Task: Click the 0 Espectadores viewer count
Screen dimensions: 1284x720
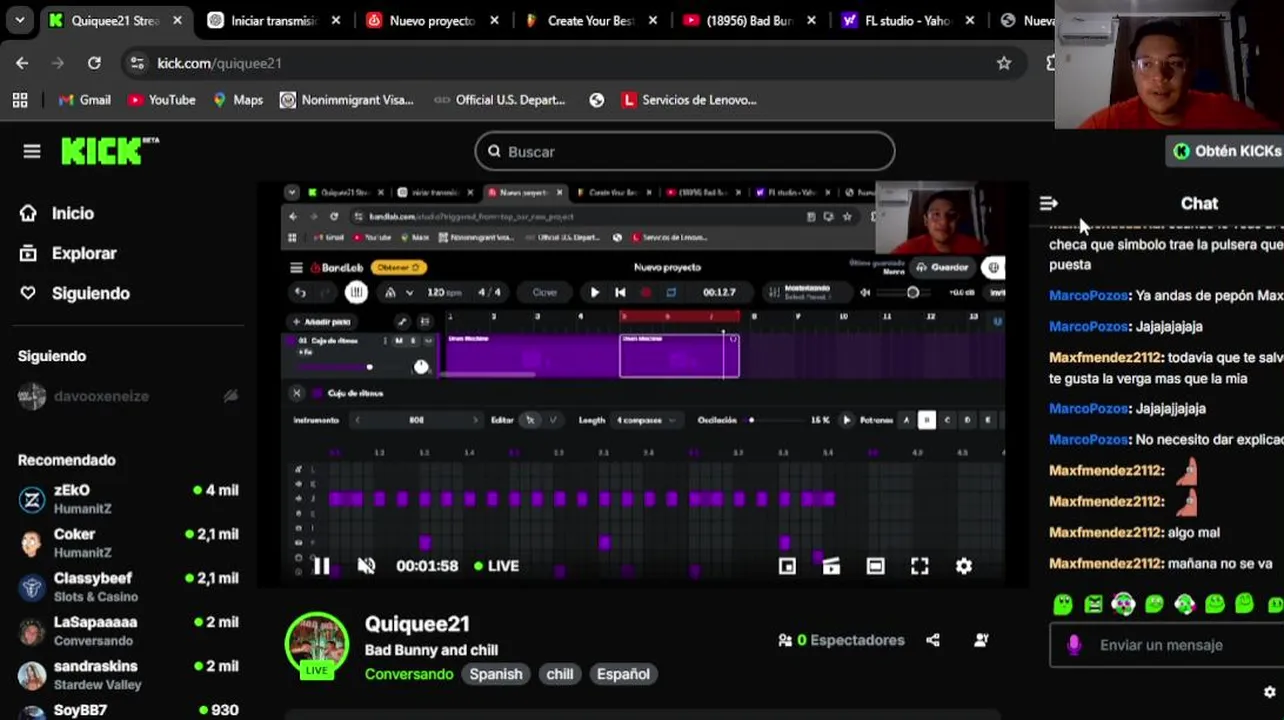Action: [841, 640]
